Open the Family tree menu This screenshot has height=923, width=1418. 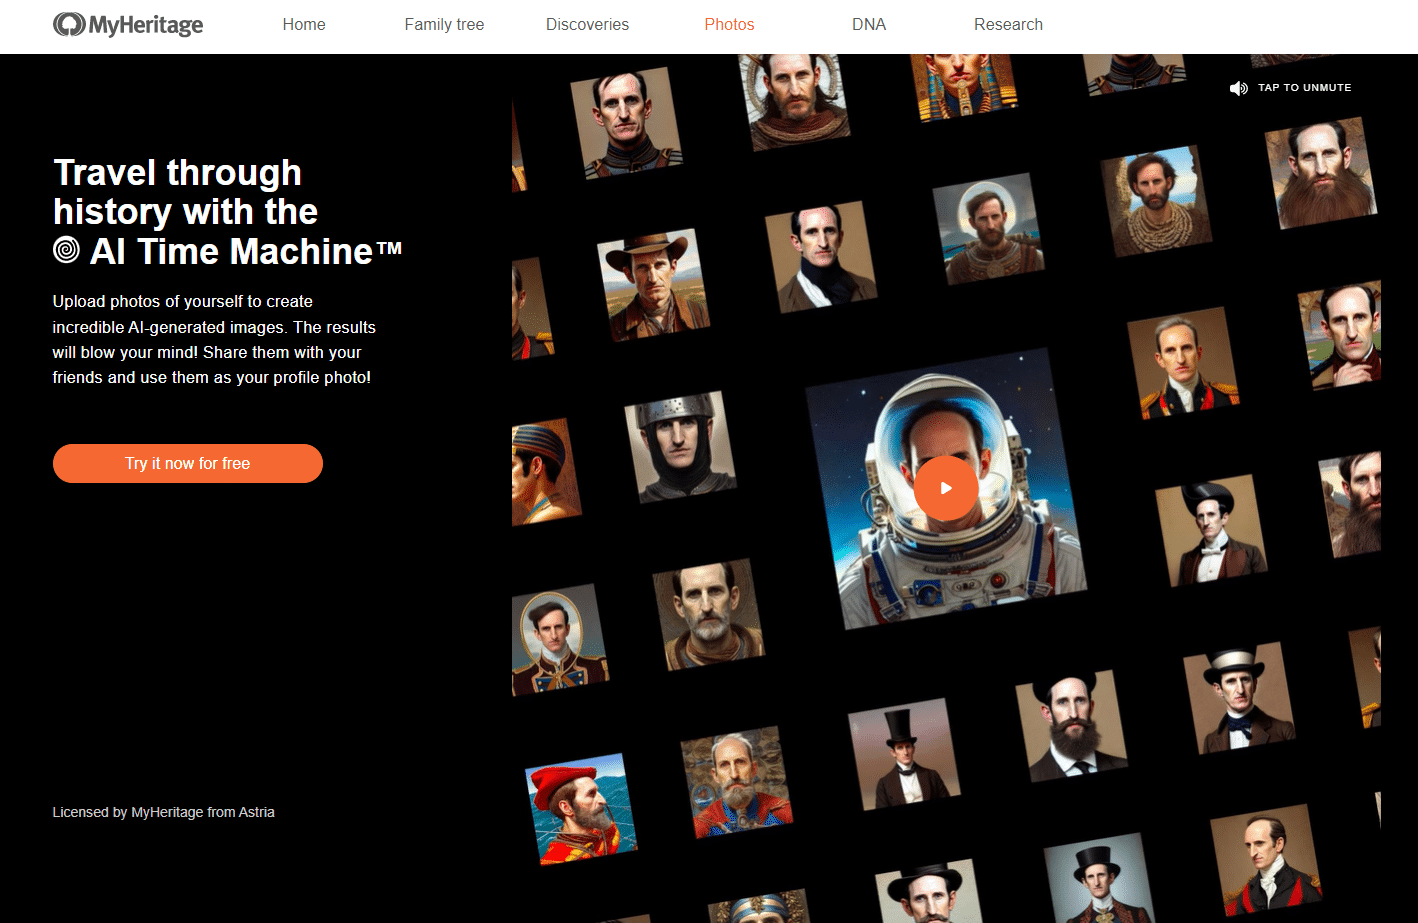pyautogui.click(x=444, y=24)
